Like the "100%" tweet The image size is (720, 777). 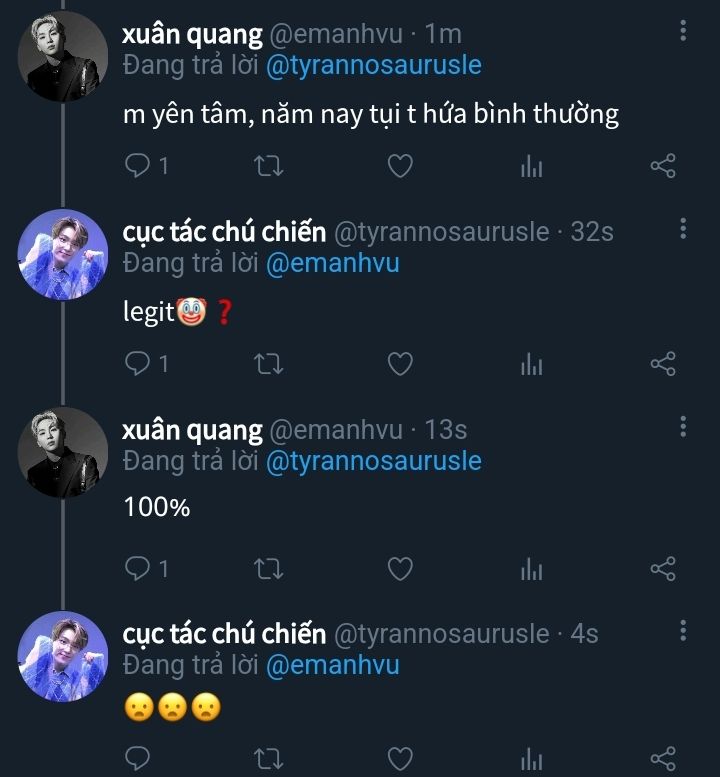pos(400,569)
